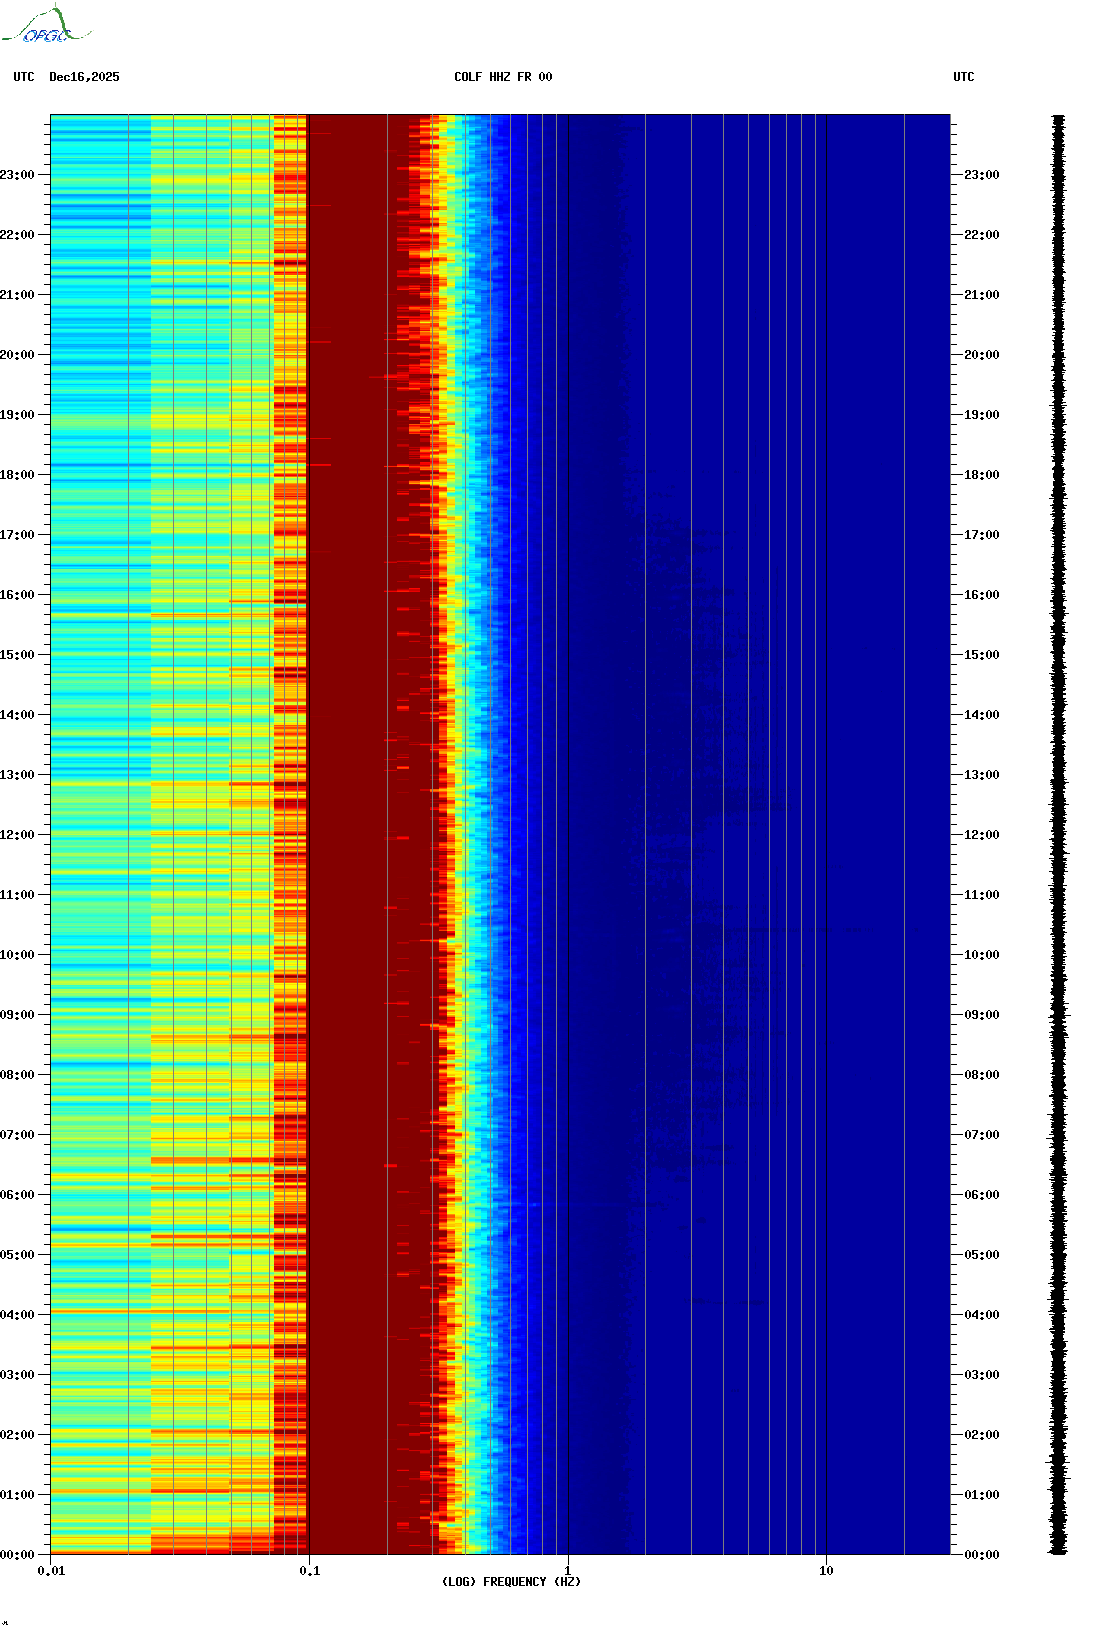1102x1634 pixels.
Task: Select the 03:00 tick on right axis
Action: click(981, 1375)
